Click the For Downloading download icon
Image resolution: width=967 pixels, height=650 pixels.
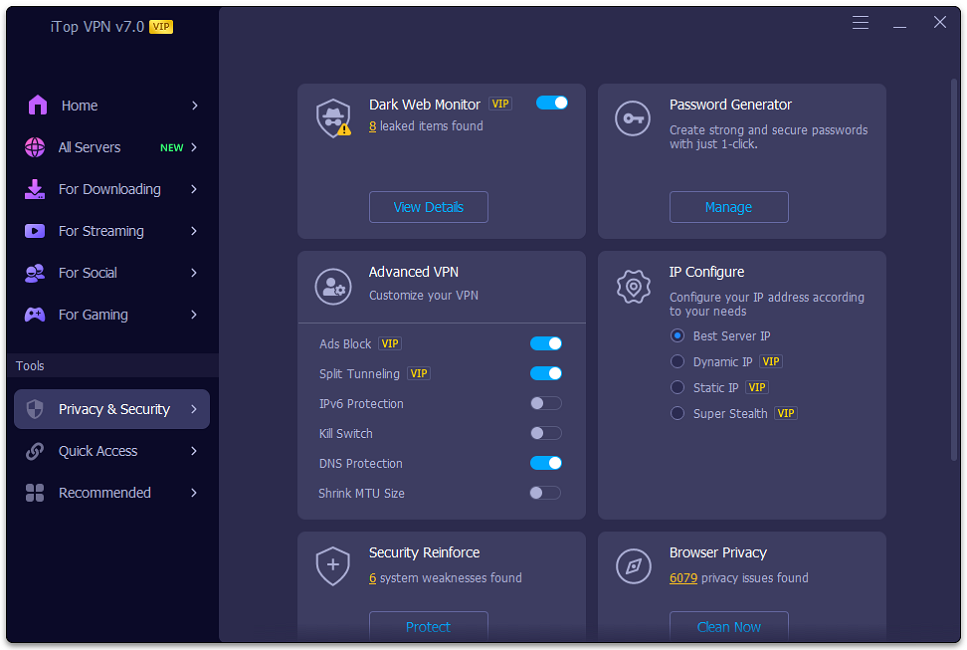(35, 189)
